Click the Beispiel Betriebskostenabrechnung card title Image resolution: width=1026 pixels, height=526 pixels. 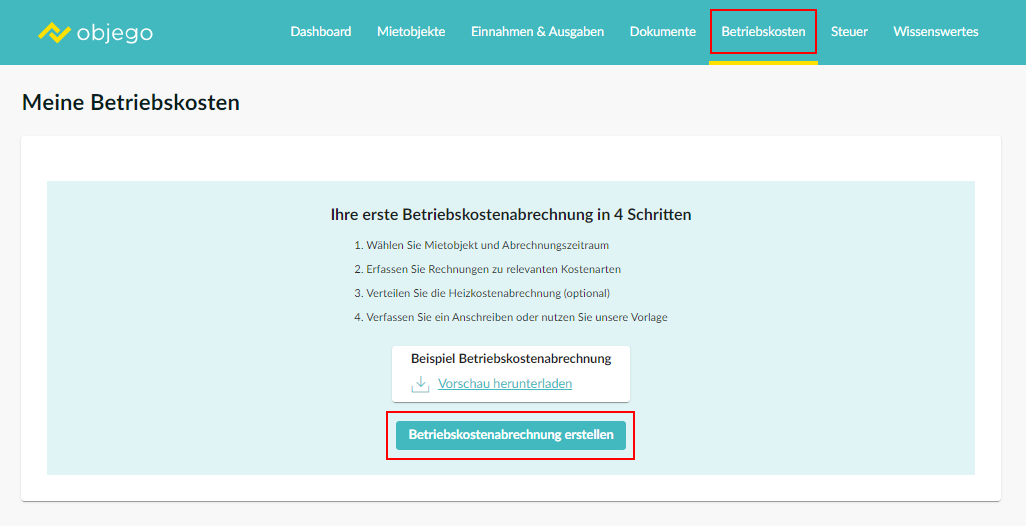[x=510, y=358]
